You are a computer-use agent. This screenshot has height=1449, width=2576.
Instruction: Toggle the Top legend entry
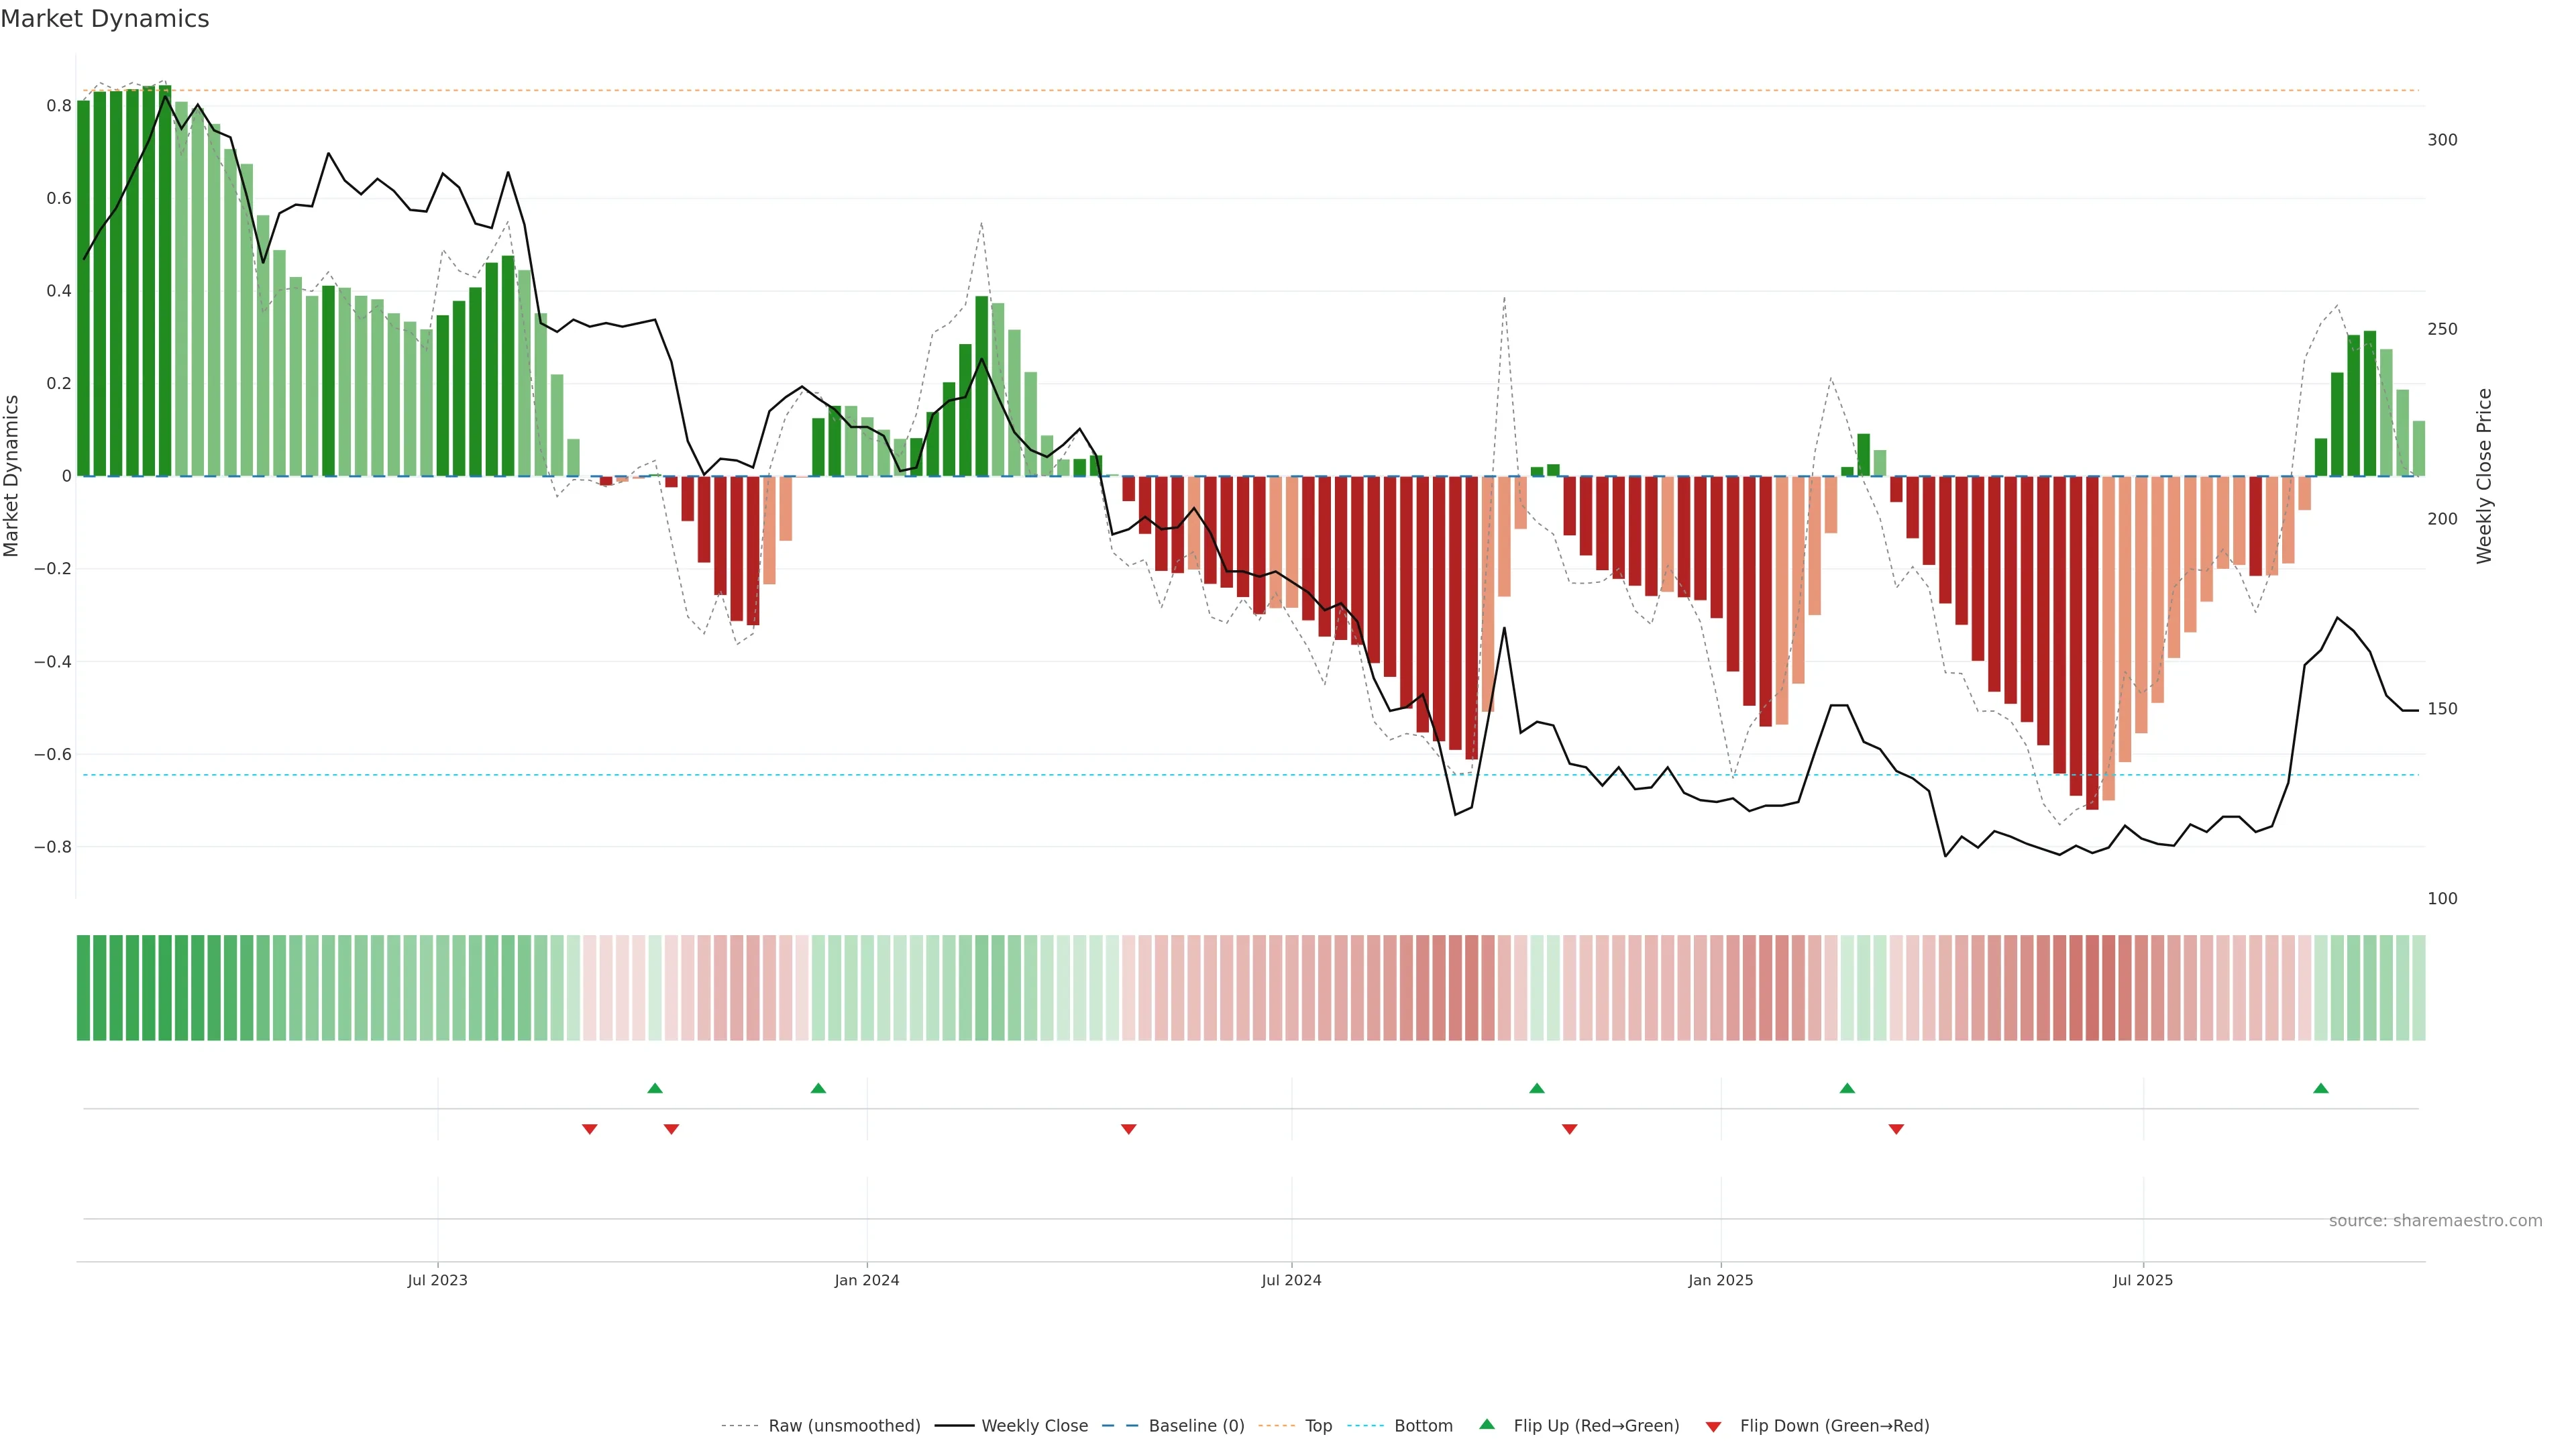pyautogui.click(x=1318, y=1426)
